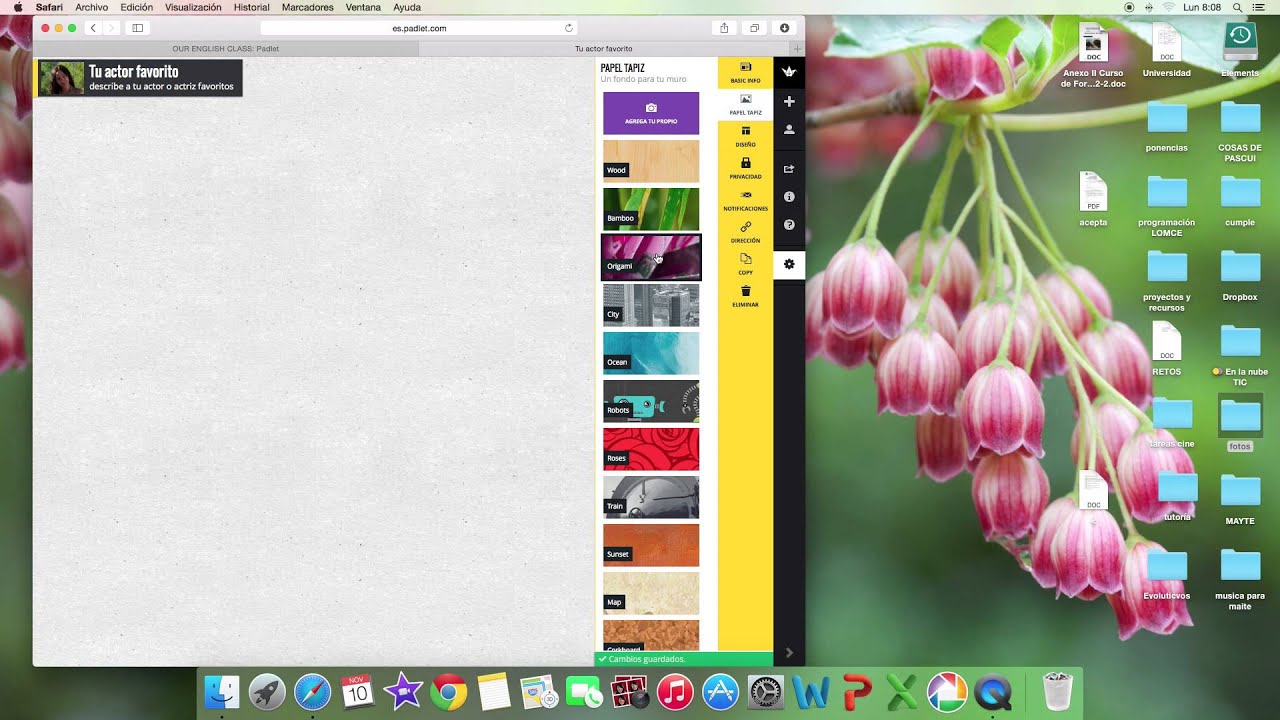Click the help question mark icon
This screenshot has width=1280, height=720.
pyautogui.click(x=789, y=225)
